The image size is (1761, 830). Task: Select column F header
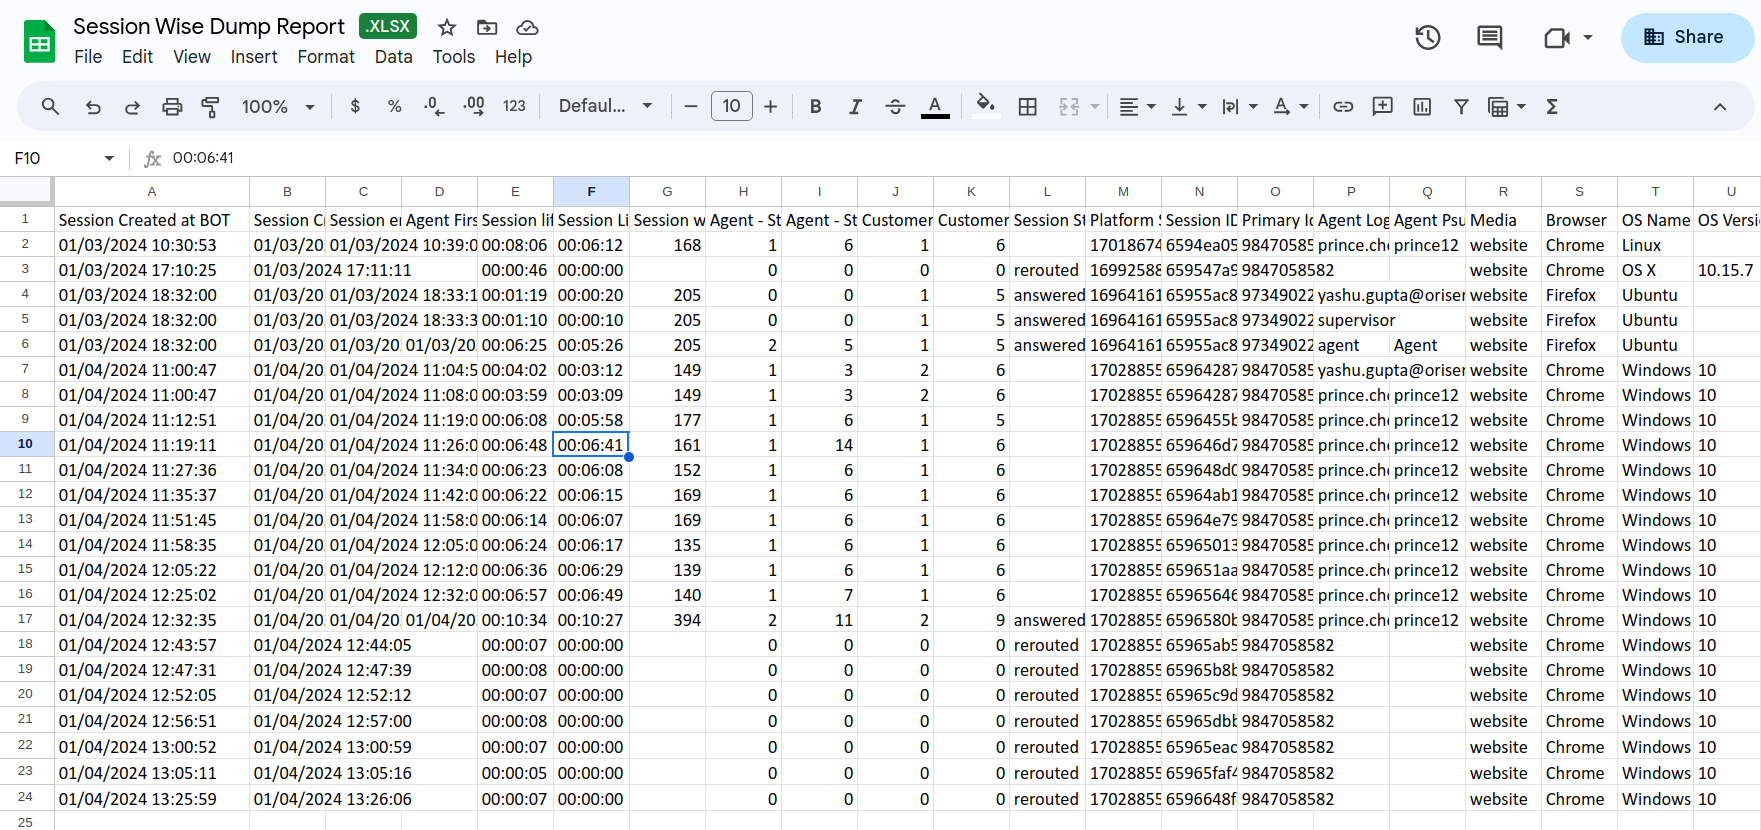point(591,192)
